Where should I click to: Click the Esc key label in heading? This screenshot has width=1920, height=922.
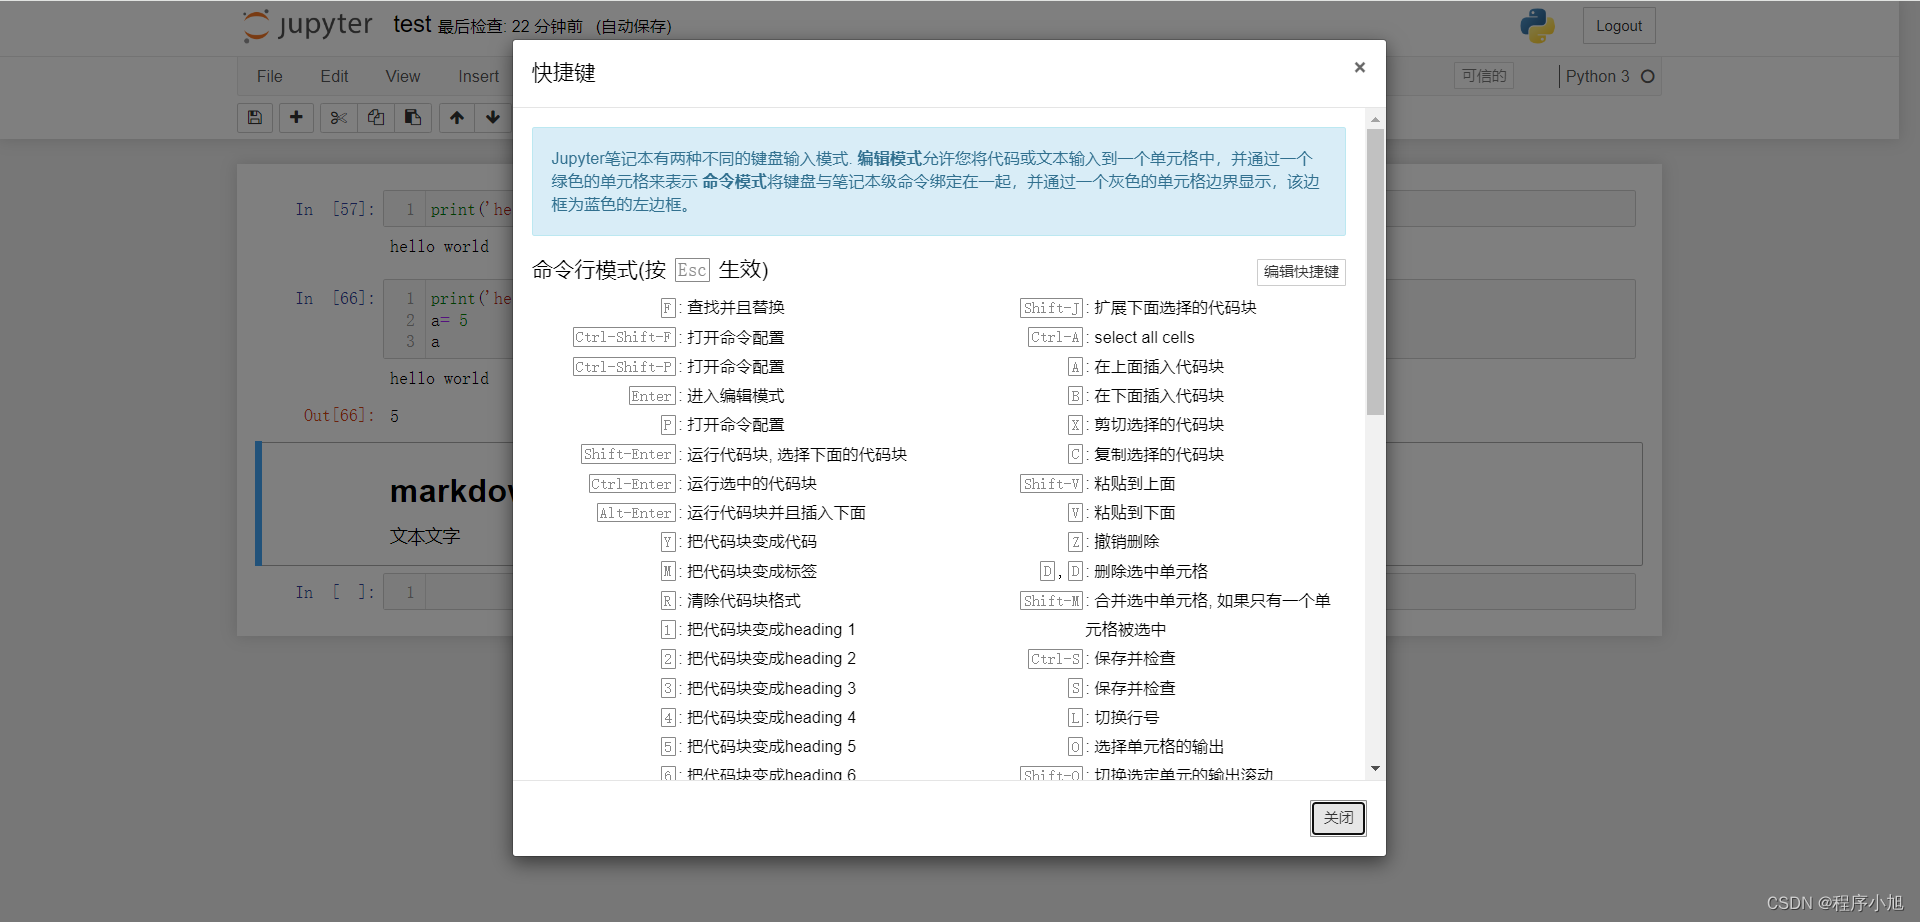(x=692, y=270)
